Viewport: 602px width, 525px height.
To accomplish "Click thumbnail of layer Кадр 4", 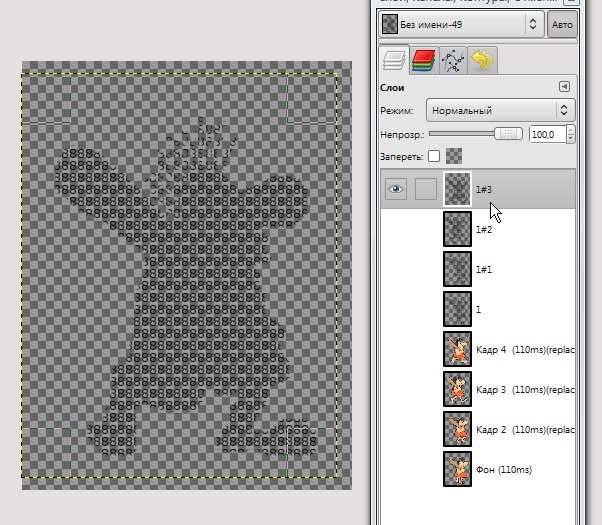I will 457,349.
